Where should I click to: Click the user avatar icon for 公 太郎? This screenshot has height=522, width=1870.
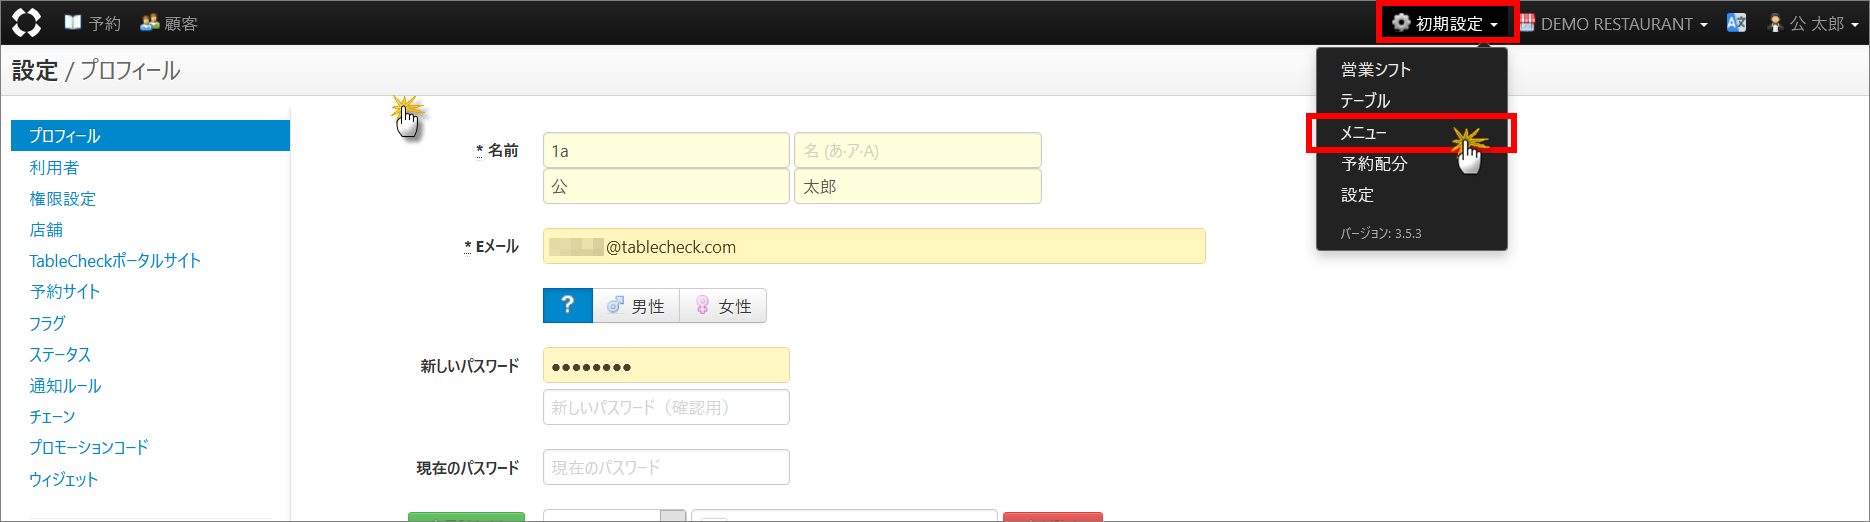[x=1775, y=23]
